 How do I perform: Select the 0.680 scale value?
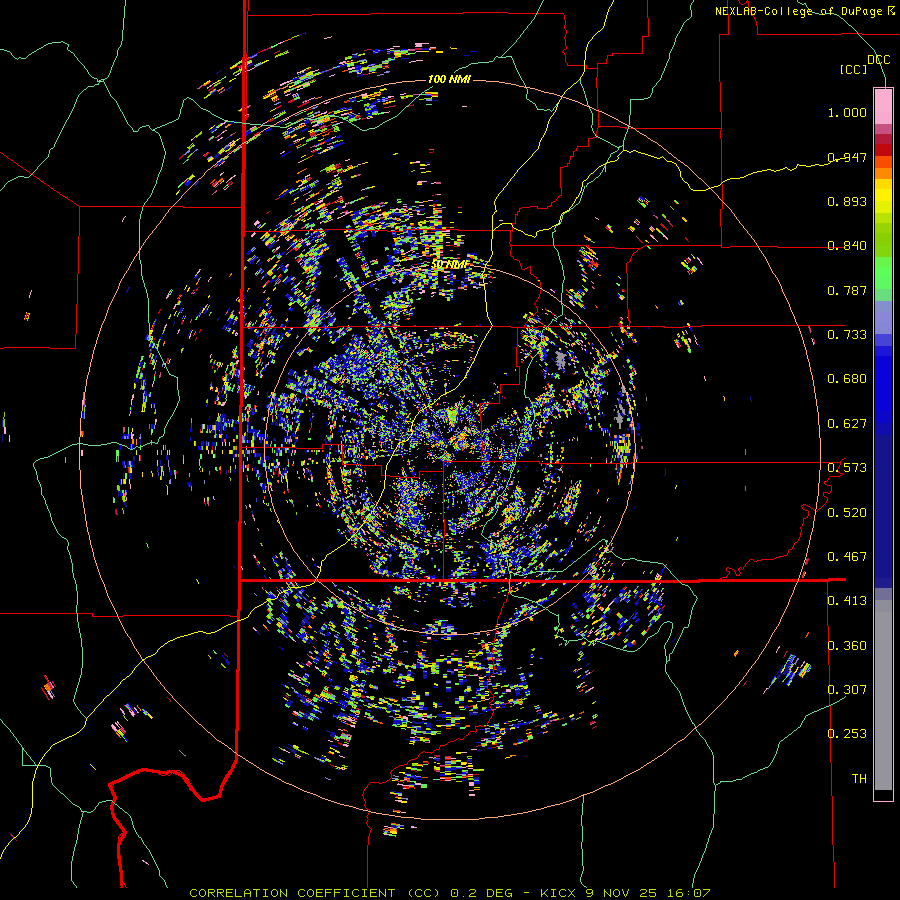[847, 379]
